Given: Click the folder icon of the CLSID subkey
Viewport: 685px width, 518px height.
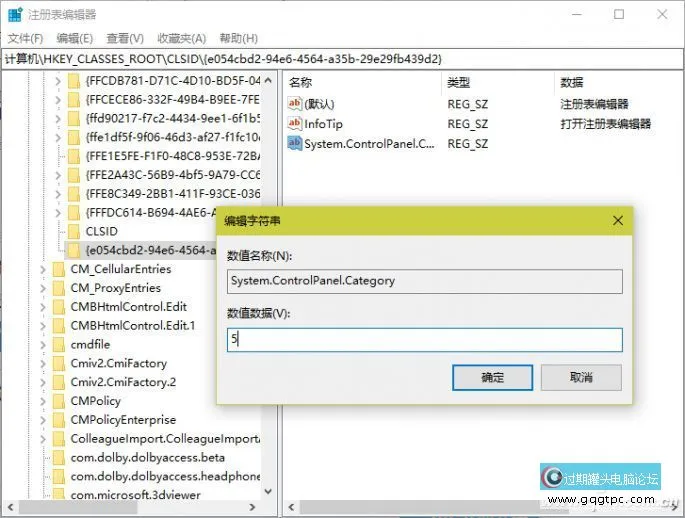Looking at the screenshot, I should pyautogui.click(x=74, y=231).
